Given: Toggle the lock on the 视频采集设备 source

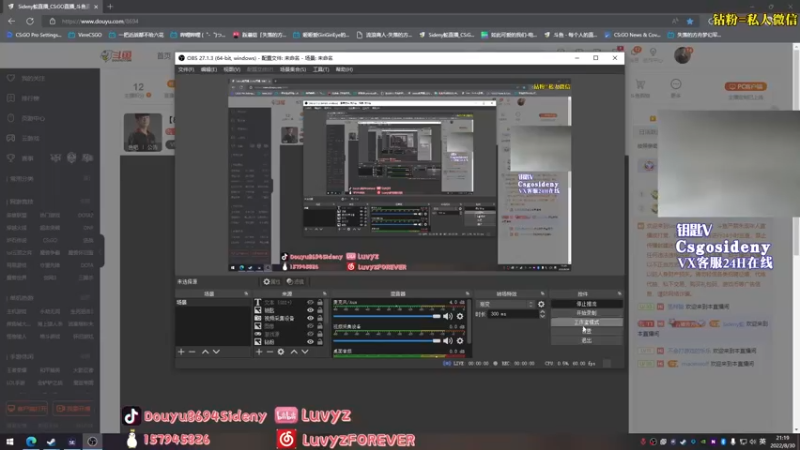Looking at the screenshot, I should [x=320, y=318].
